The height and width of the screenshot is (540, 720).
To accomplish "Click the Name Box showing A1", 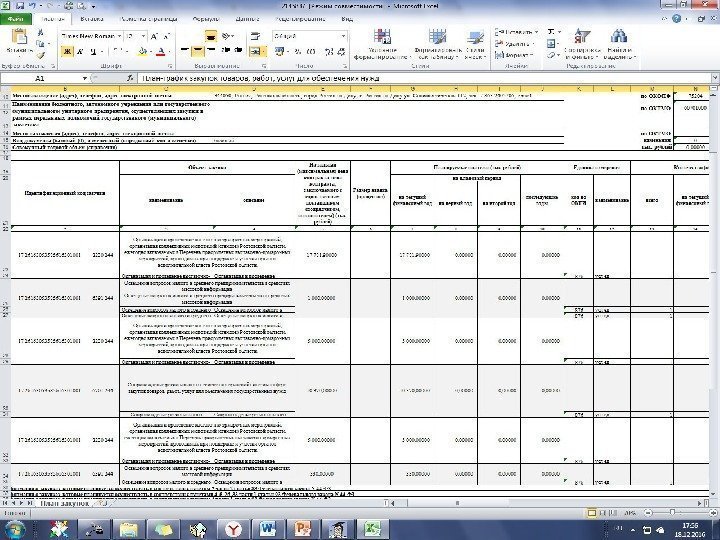I will [41, 79].
